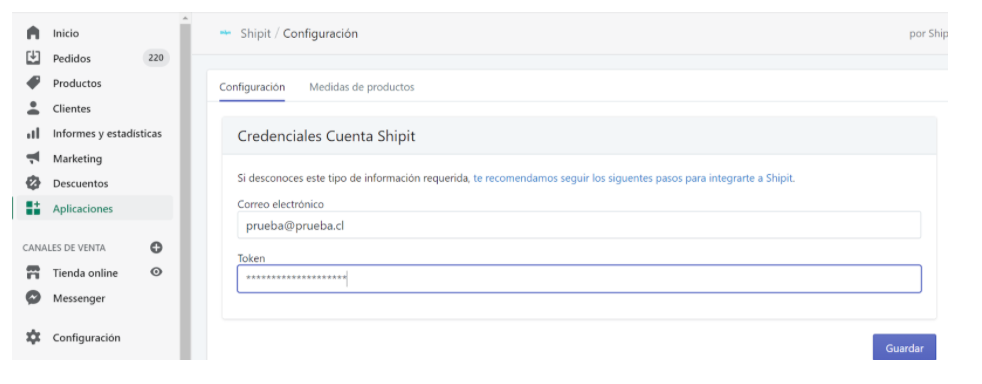Add a sales channel with plus icon

click(x=157, y=247)
